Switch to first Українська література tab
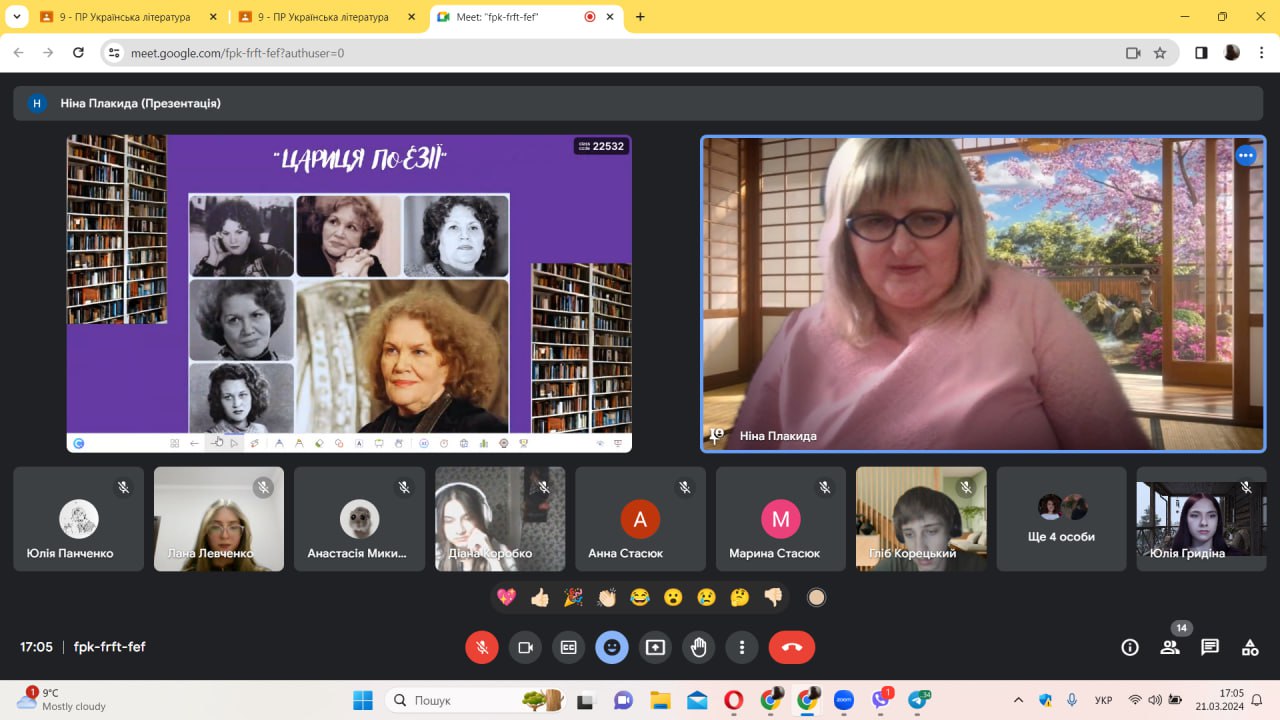This screenshot has width=1280, height=720. point(127,17)
